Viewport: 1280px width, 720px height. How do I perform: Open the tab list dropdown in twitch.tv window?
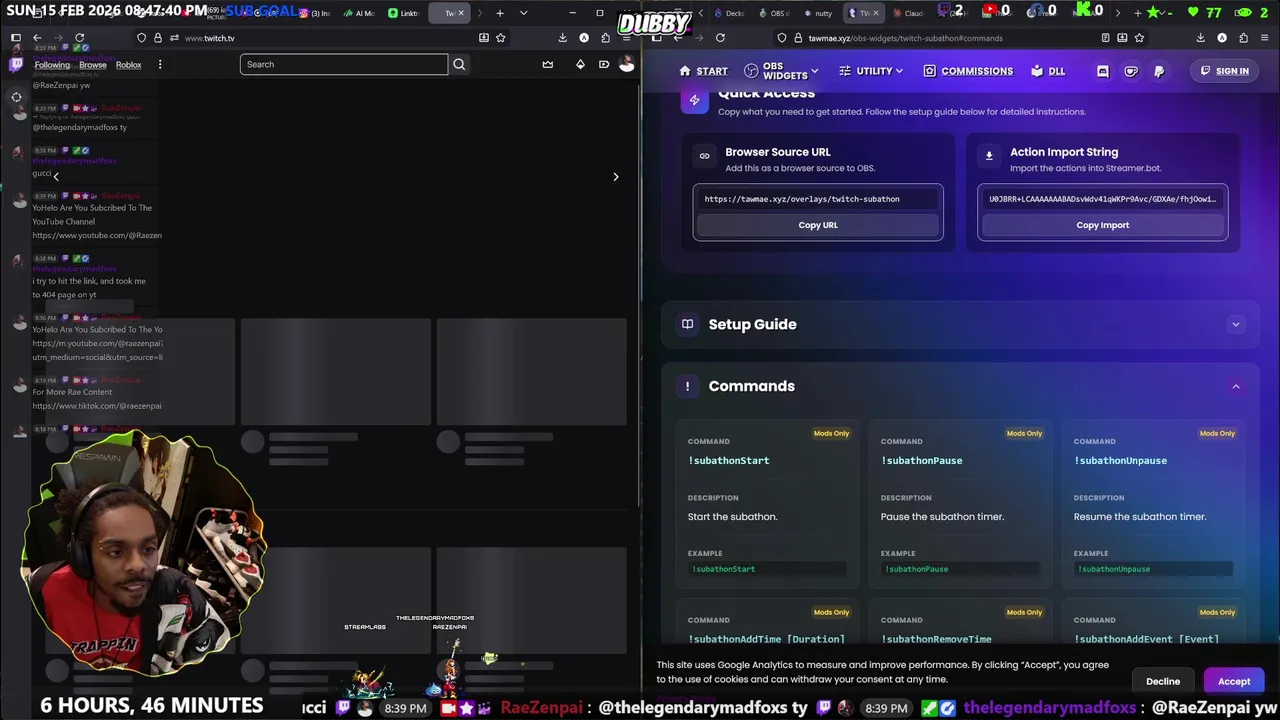[x=523, y=13]
